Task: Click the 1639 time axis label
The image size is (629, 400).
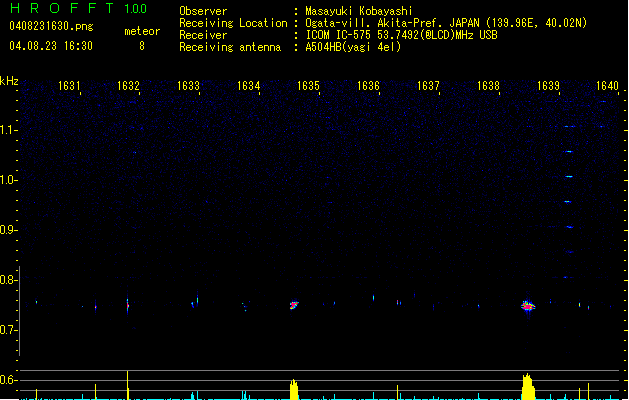Action: point(548,86)
